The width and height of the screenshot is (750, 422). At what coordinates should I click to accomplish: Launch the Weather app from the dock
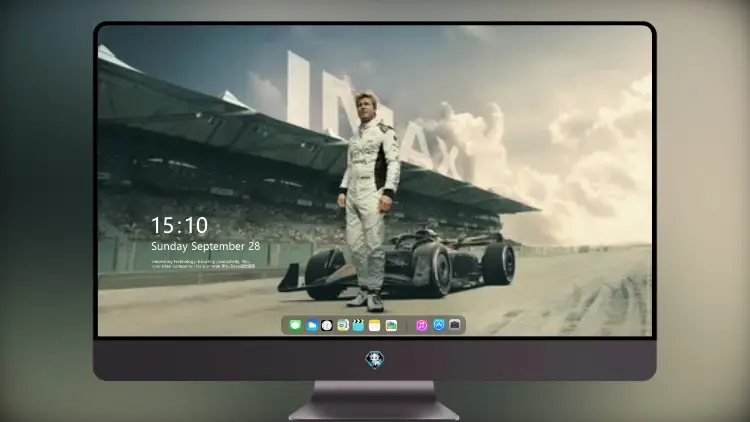point(311,325)
